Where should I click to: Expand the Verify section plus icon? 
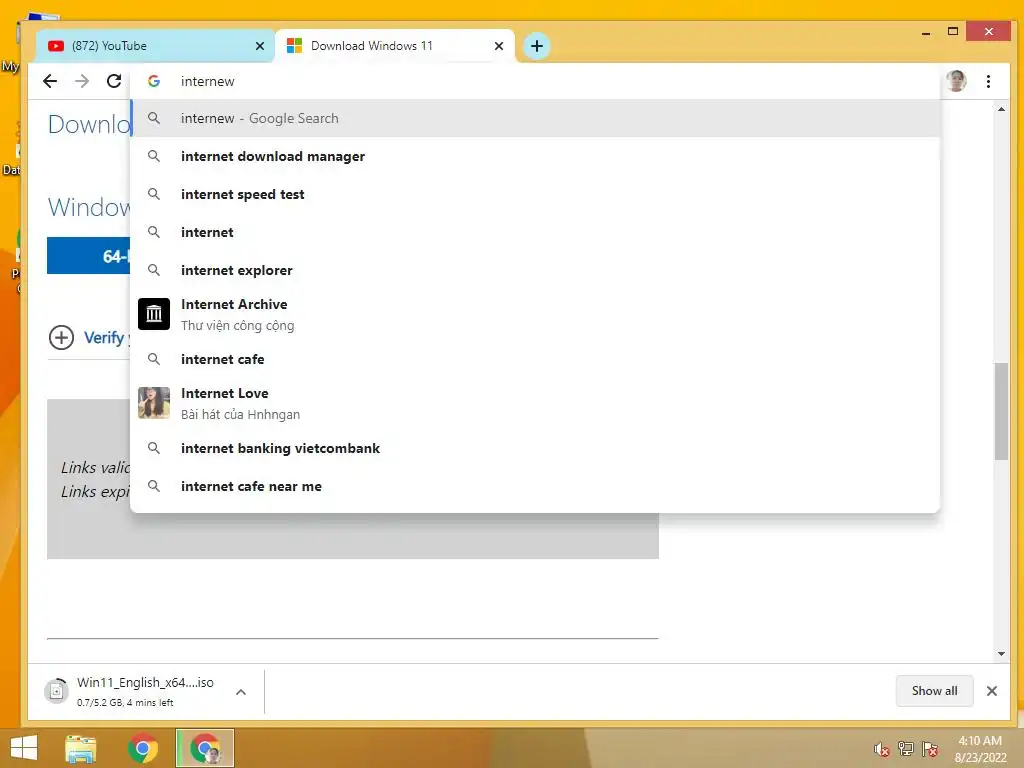click(61, 338)
